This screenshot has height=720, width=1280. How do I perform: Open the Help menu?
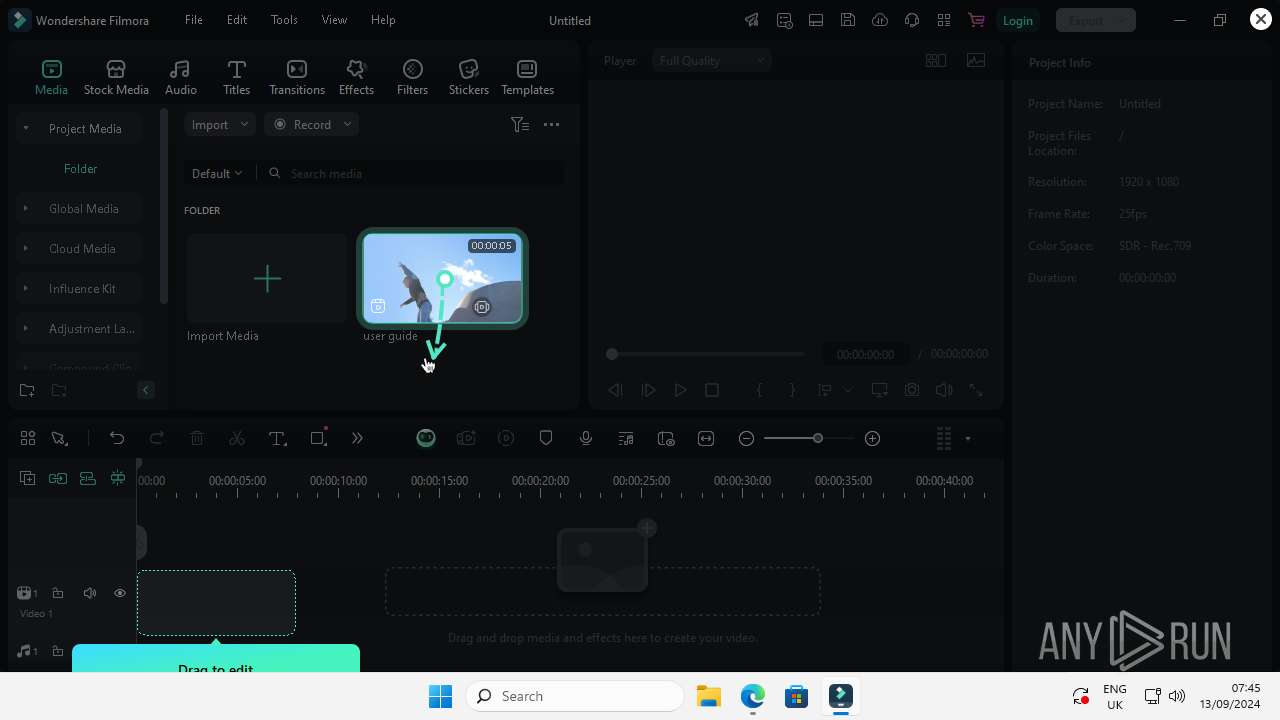[x=383, y=20]
